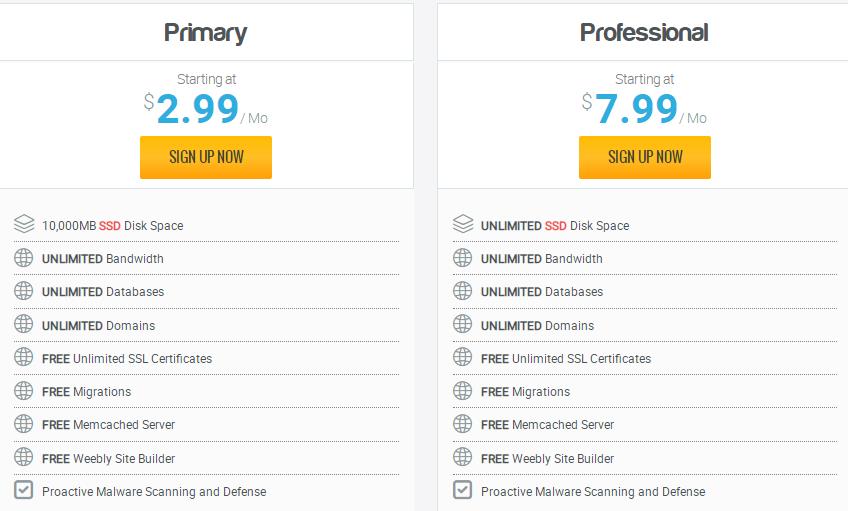Click globe icon beside Primary UNLIMITED Bandwidth
This screenshot has height=511, width=848.
click(x=24, y=258)
